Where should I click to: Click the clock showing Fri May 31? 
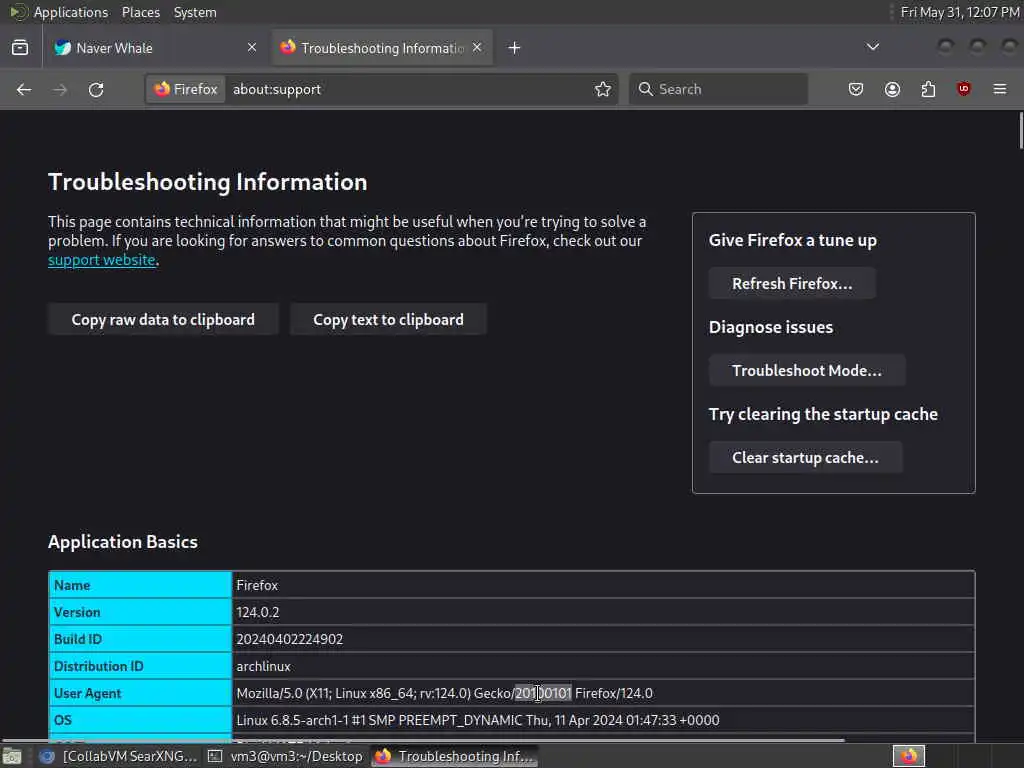(x=959, y=12)
